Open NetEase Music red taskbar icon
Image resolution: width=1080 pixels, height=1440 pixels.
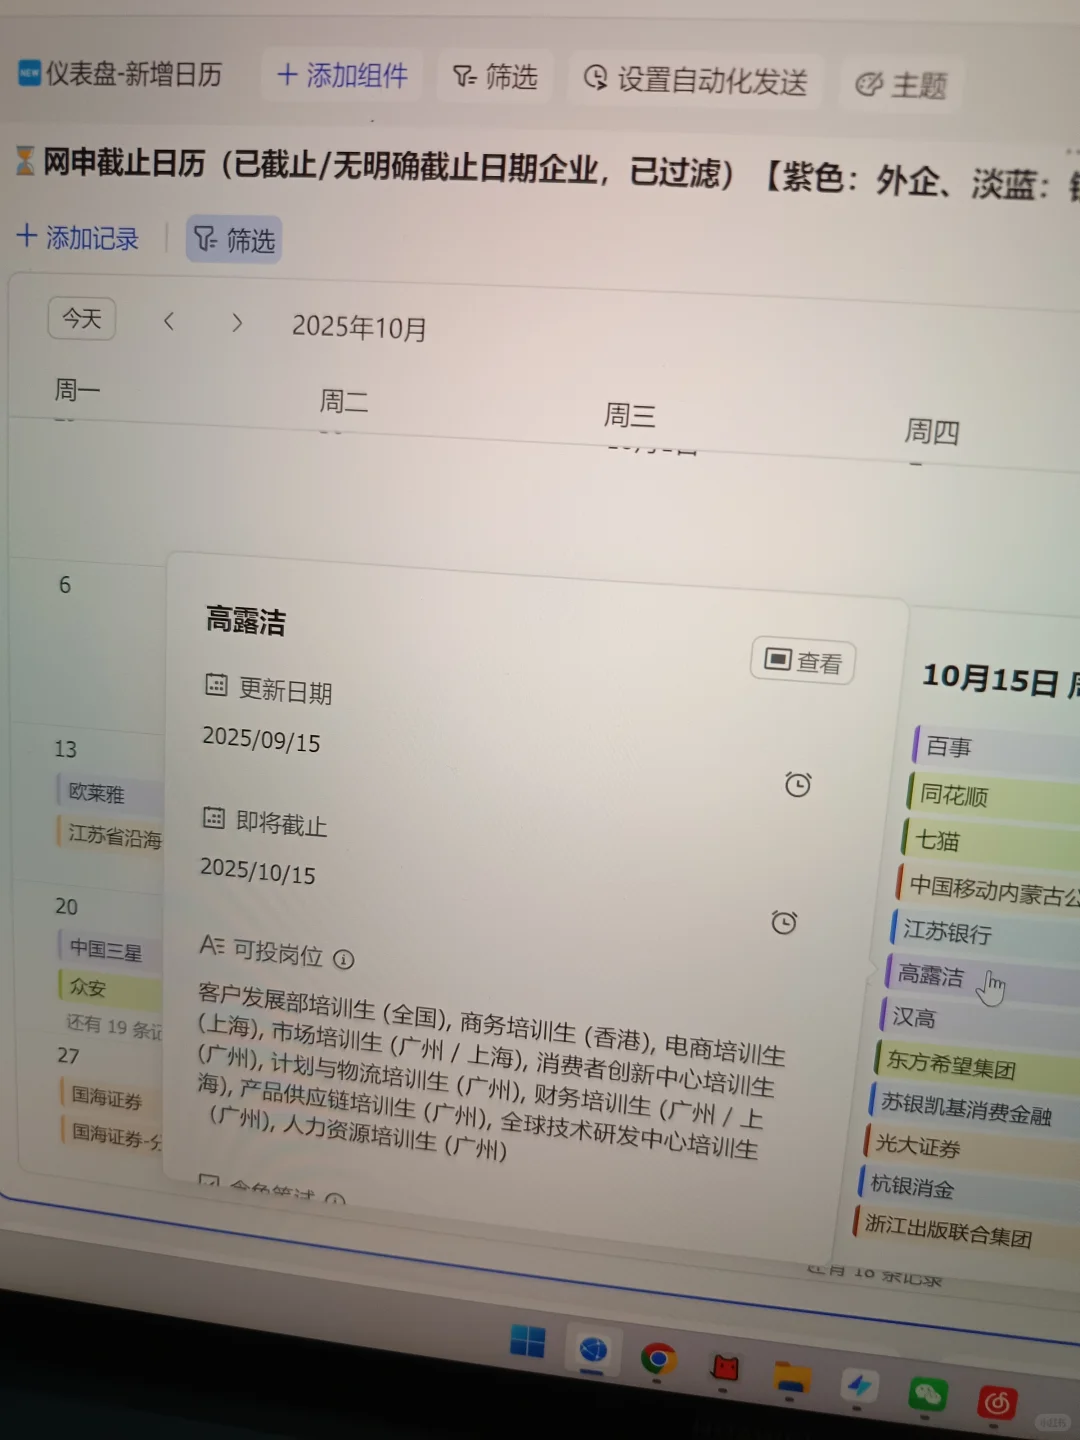pyautogui.click(x=996, y=1403)
